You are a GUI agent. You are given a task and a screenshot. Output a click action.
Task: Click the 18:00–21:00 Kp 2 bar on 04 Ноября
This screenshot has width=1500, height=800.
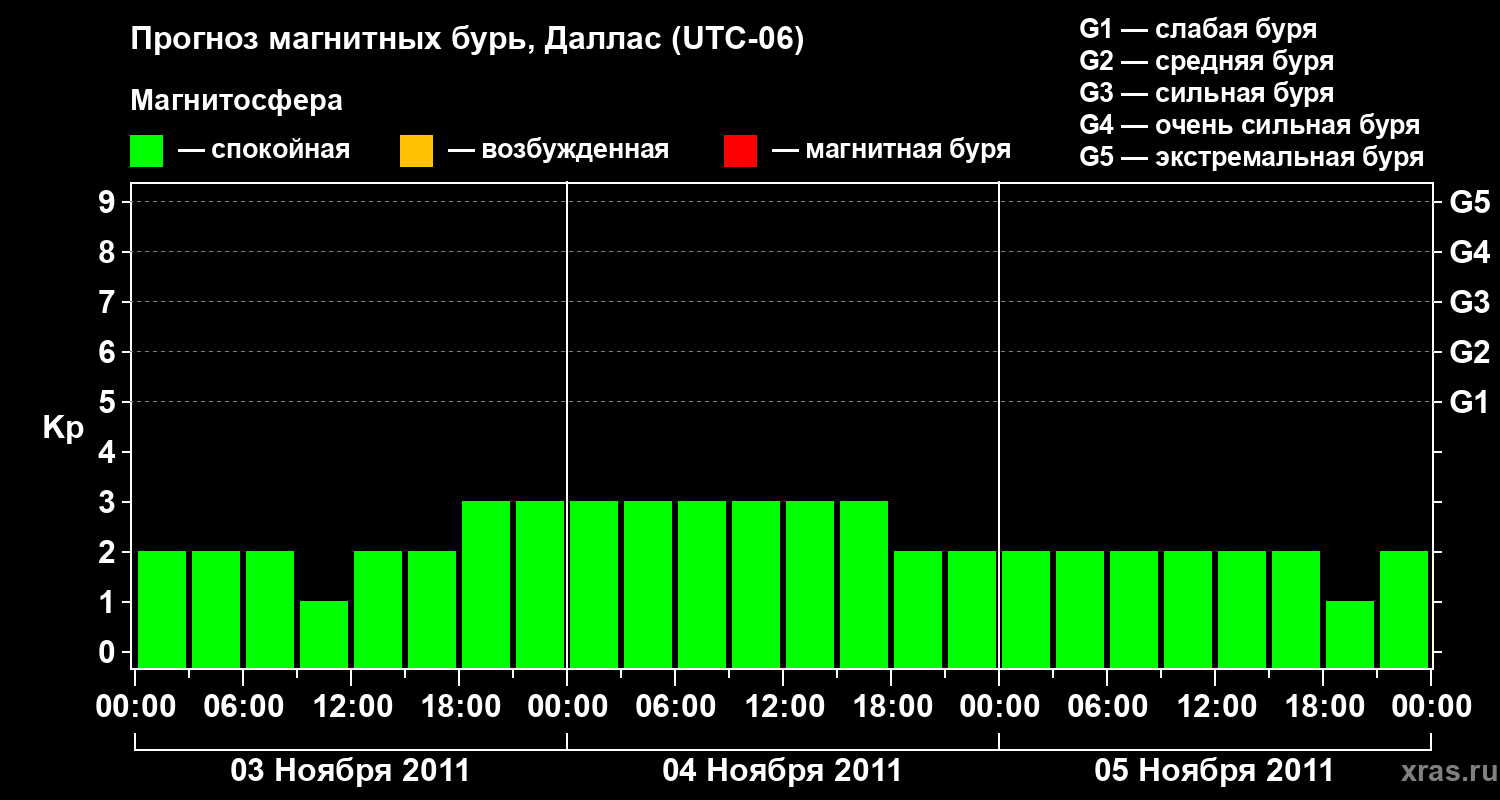click(x=918, y=609)
